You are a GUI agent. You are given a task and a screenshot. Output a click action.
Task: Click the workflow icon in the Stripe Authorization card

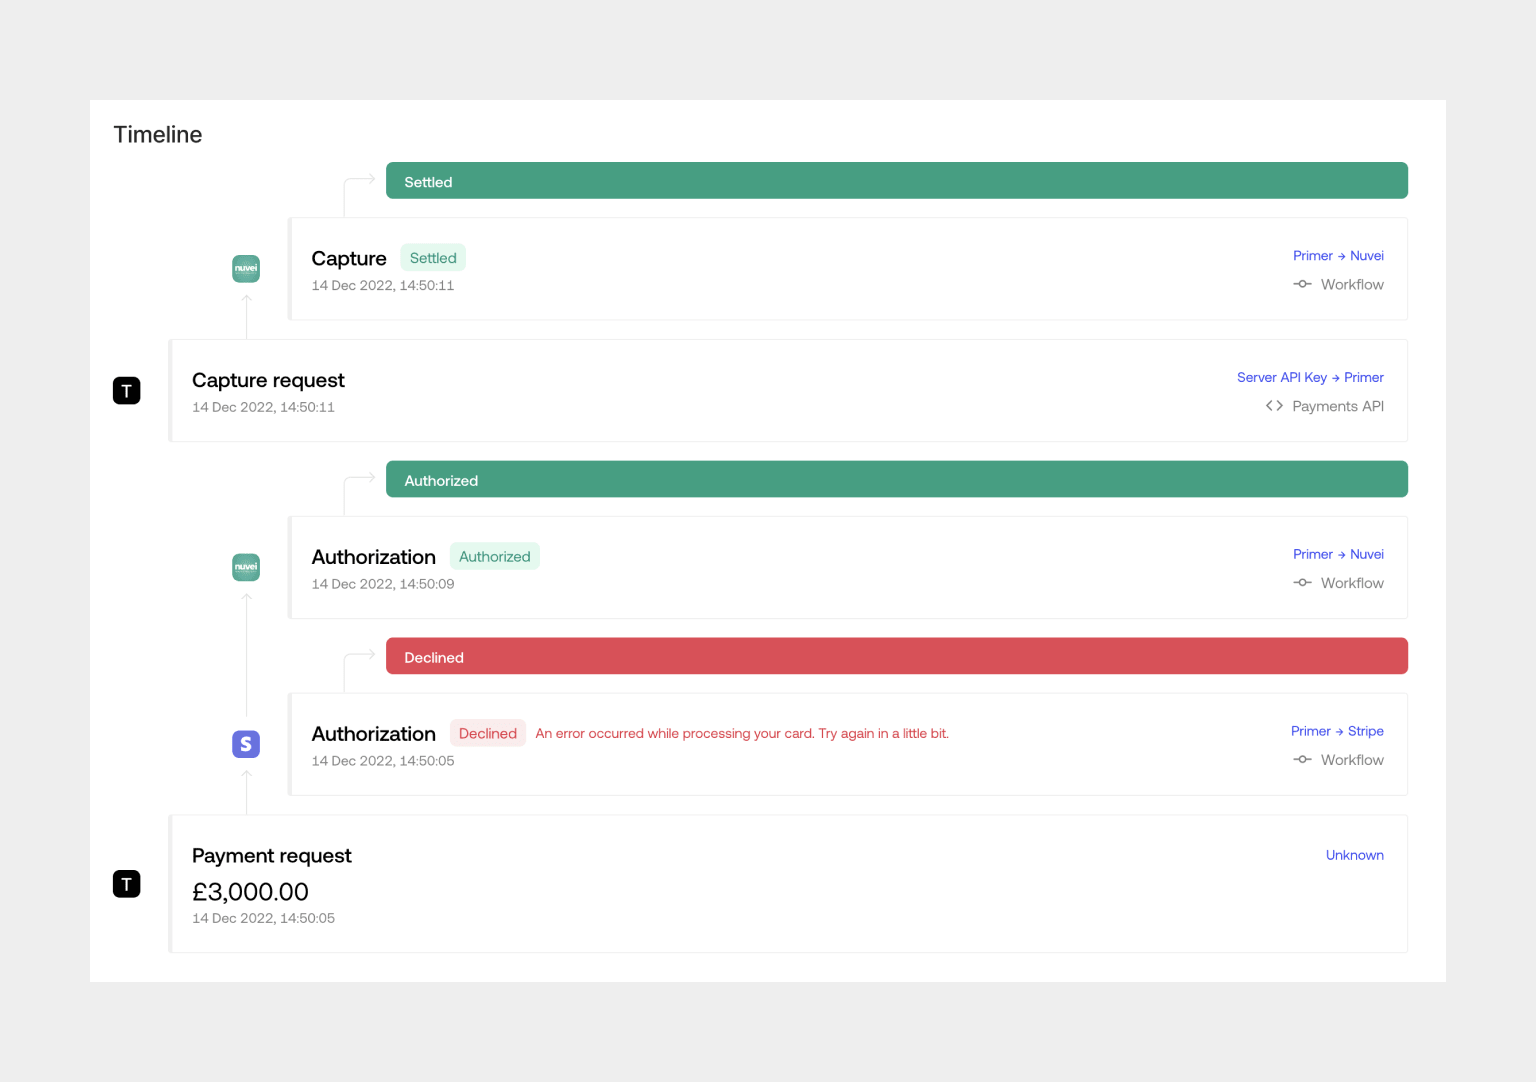(x=1302, y=760)
